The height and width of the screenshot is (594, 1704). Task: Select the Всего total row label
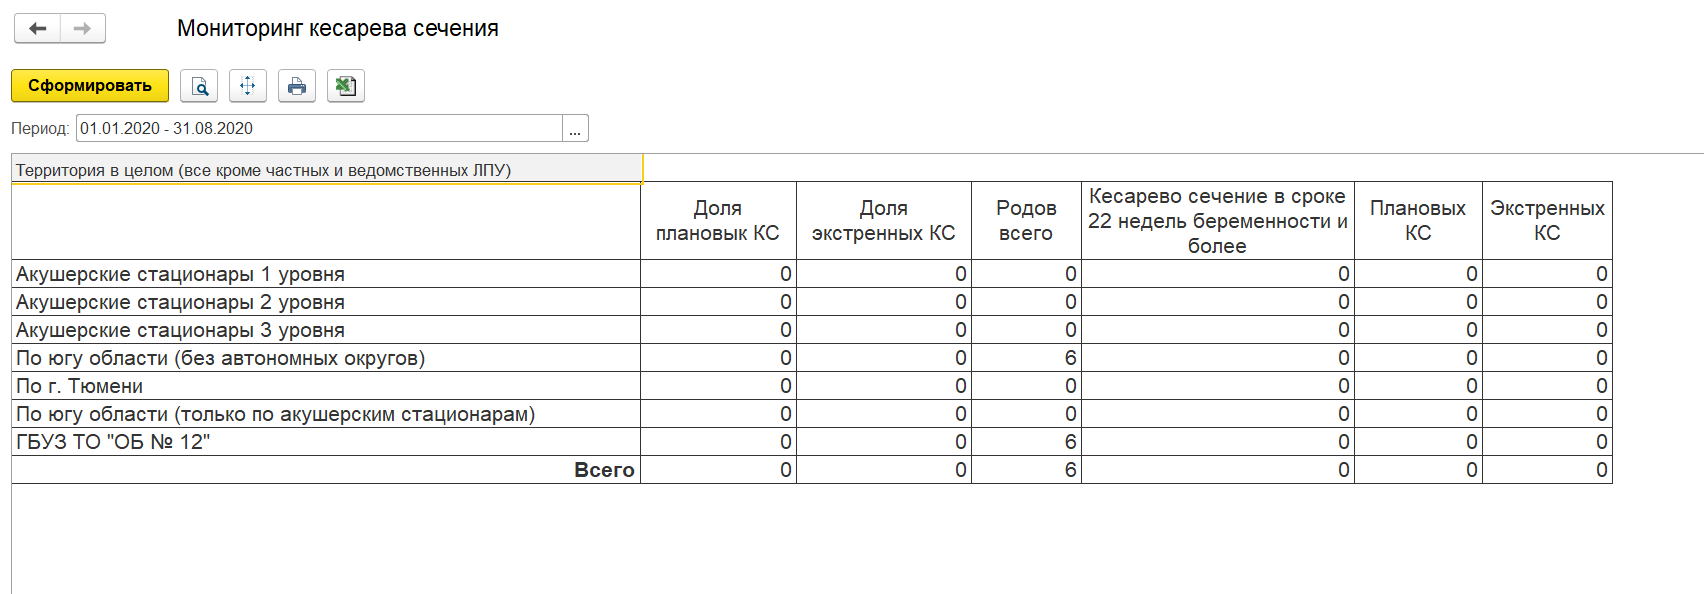click(604, 470)
